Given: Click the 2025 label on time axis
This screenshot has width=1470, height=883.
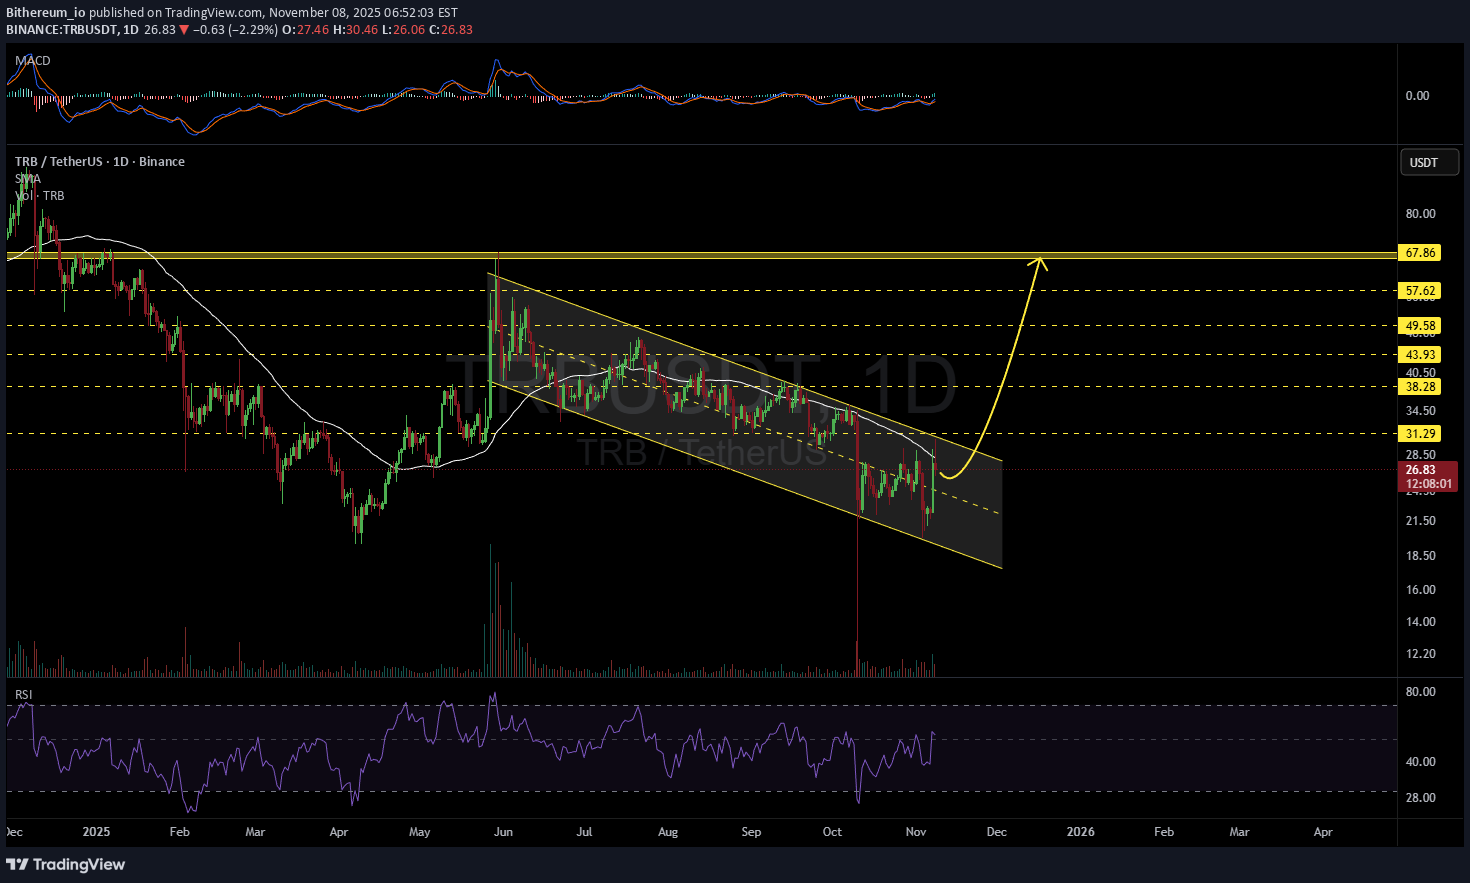Looking at the screenshot, I should 96,832.
